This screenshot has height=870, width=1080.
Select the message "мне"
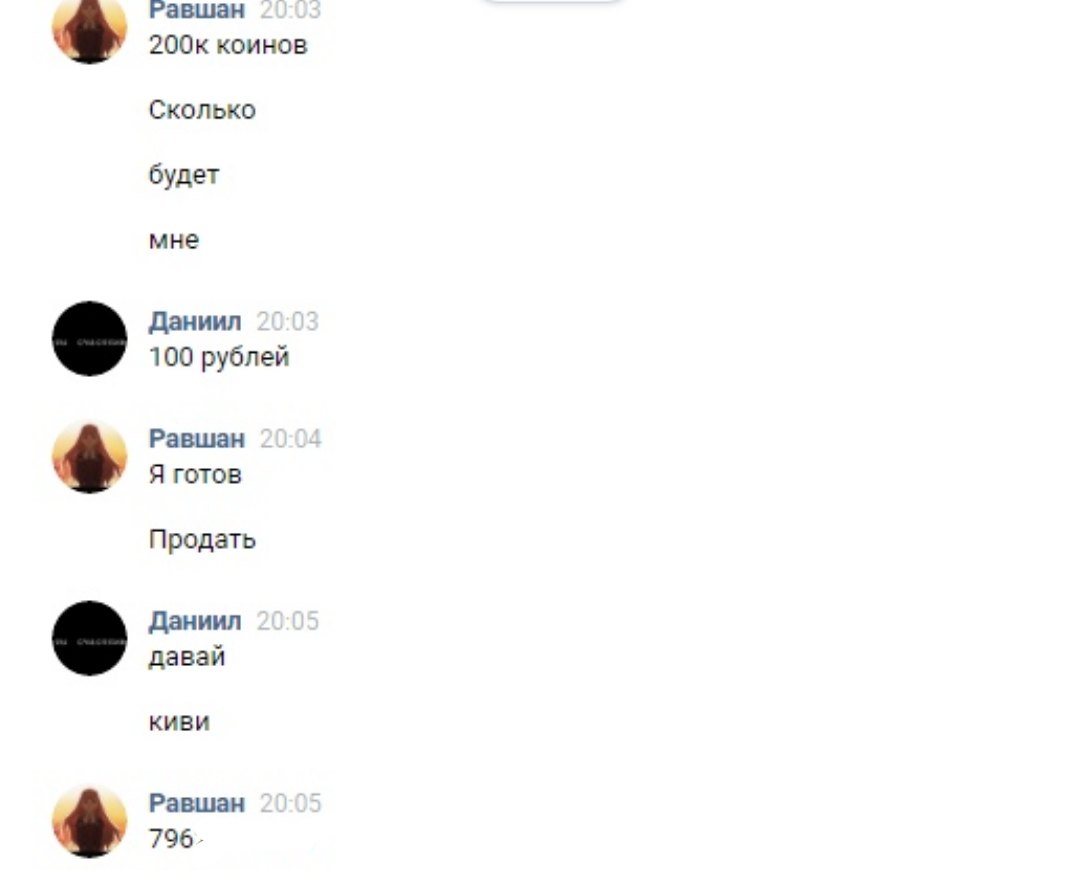174,240
